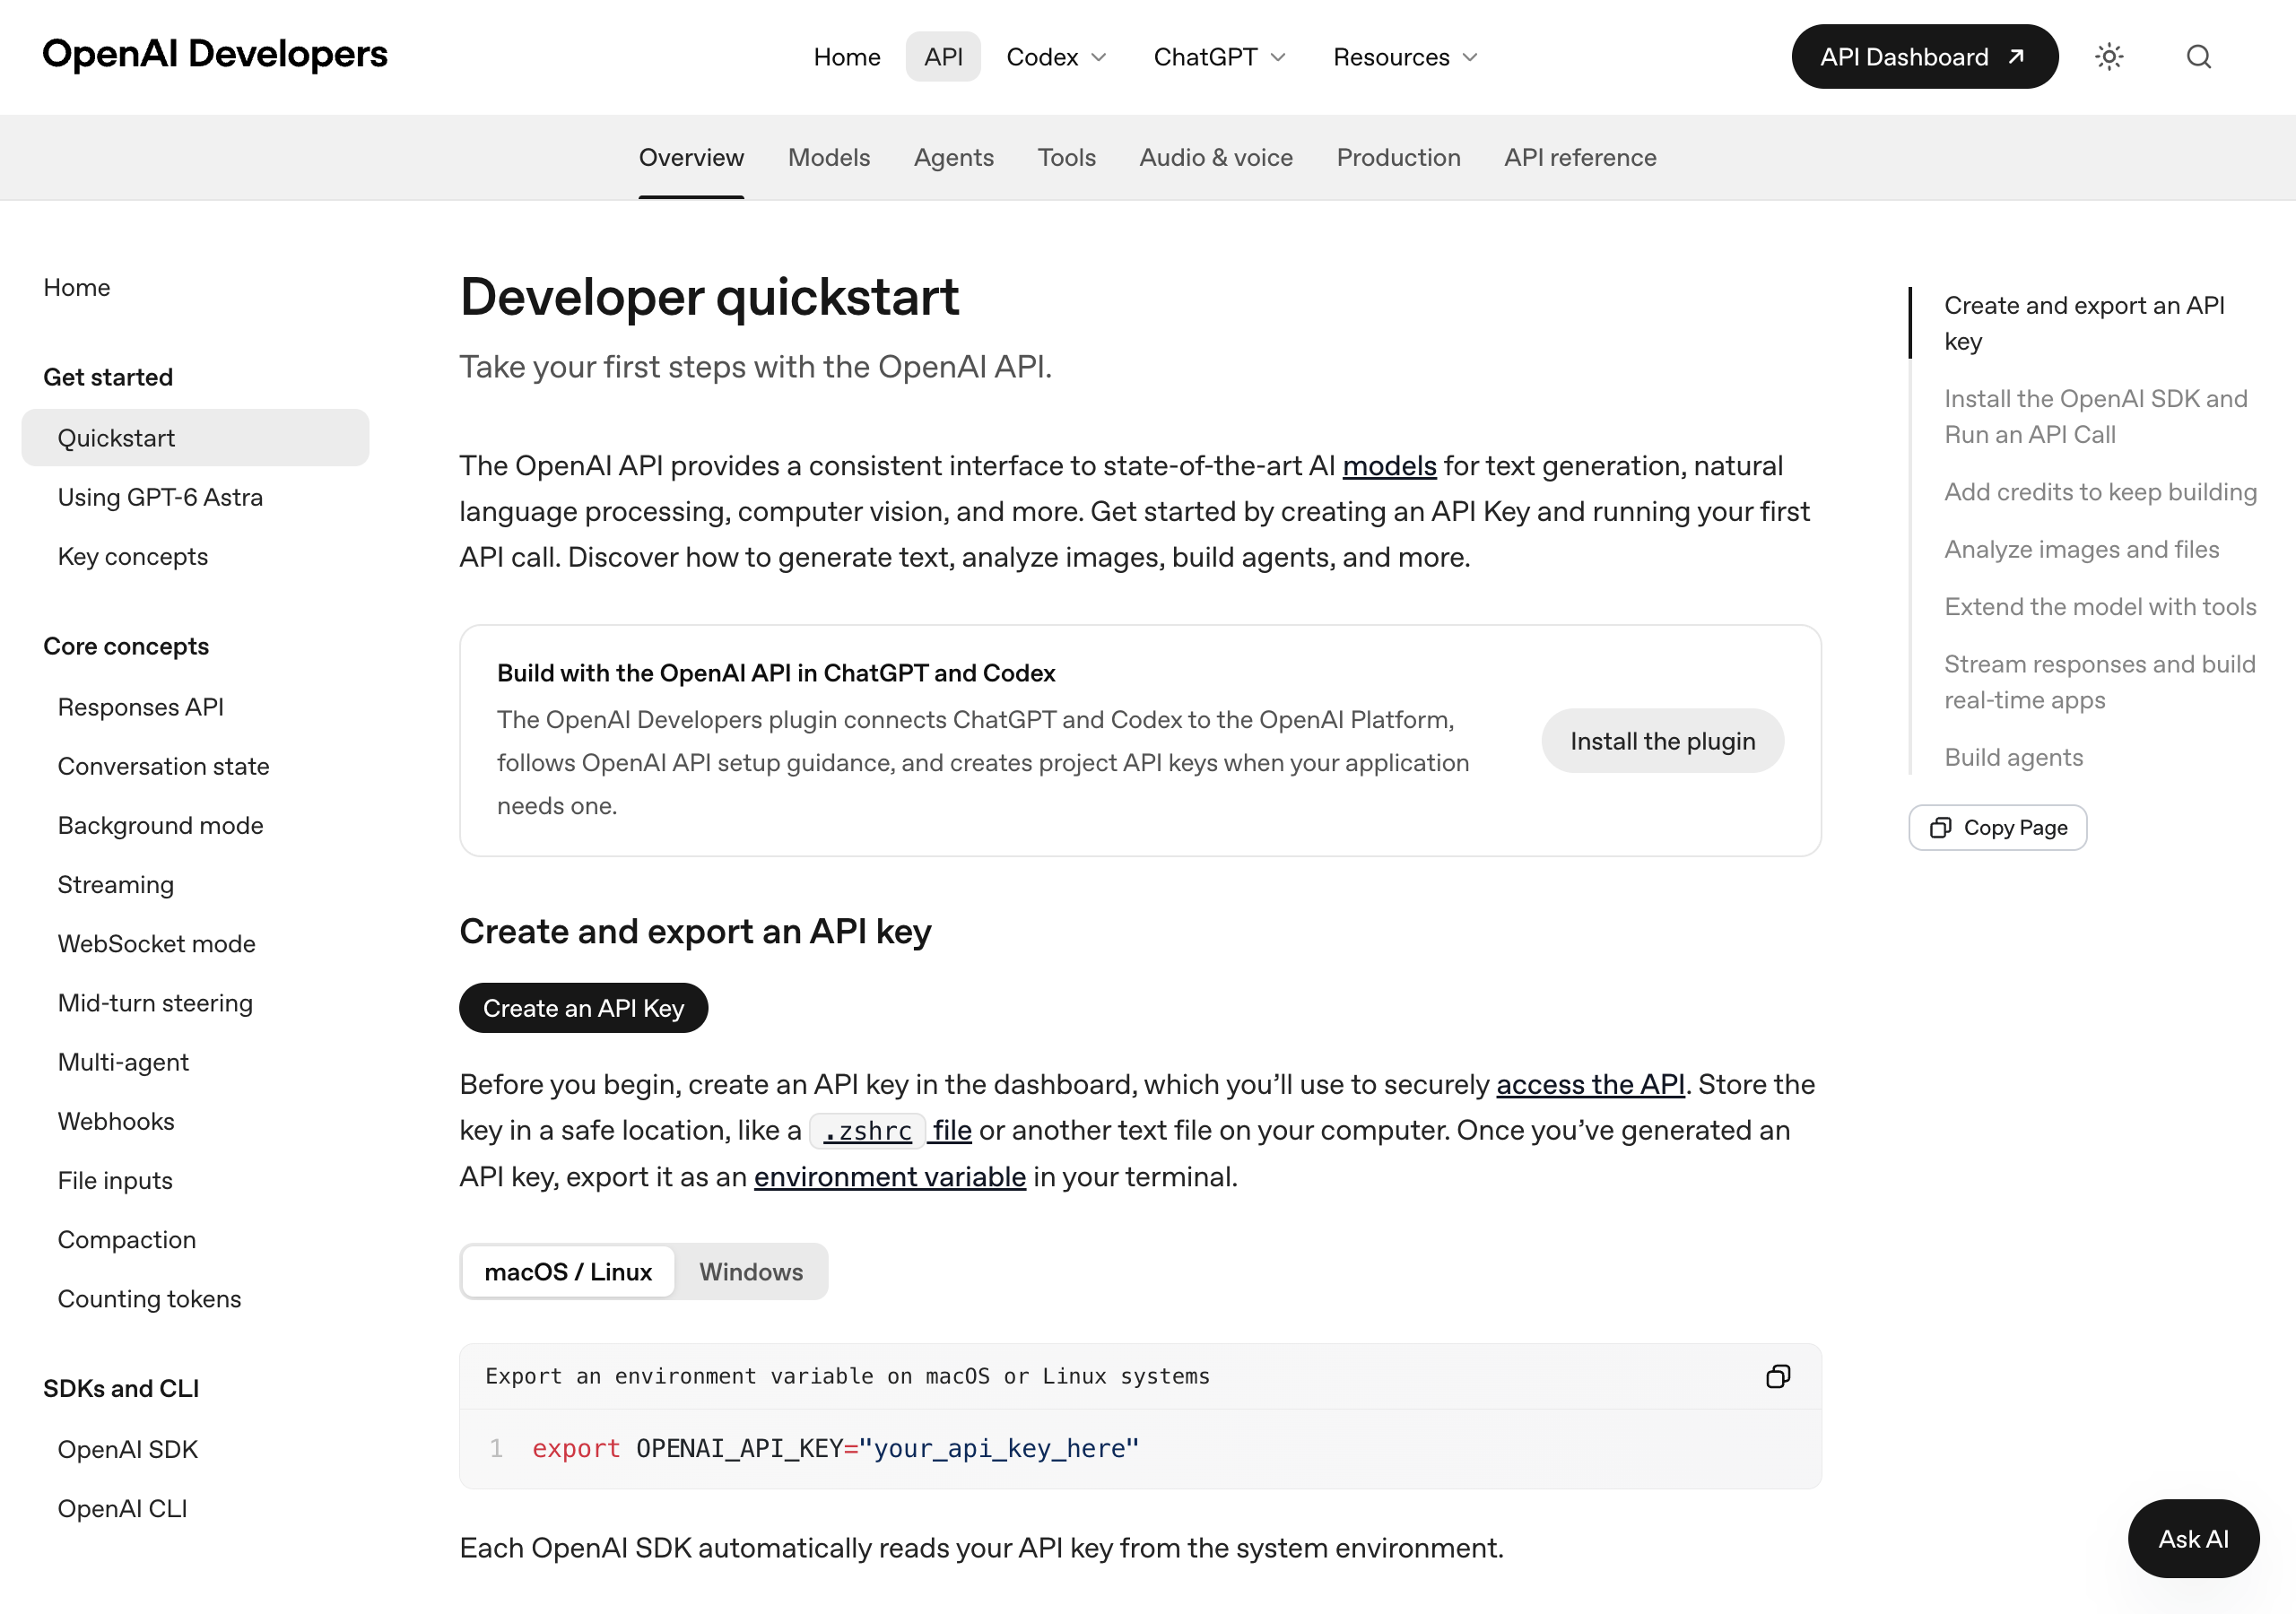Click the Core concepts sidebar heading
This screenshot has width=2296, height=1614.
pyautogui.click(x=126, y=646)
